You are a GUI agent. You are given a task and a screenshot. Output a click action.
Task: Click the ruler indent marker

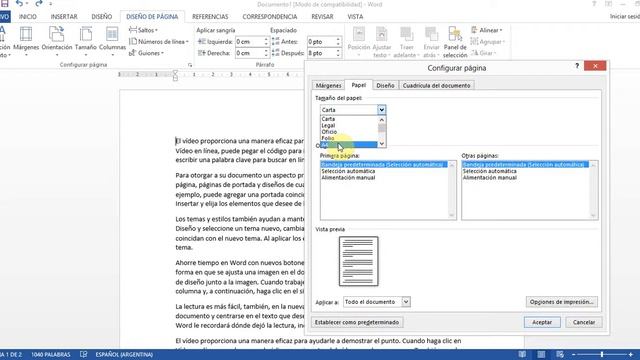175,76
